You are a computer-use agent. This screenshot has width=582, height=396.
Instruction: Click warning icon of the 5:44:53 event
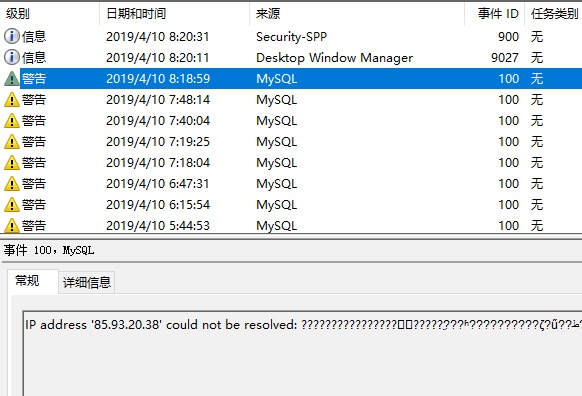pyautogui.click(x=12, y=226)
